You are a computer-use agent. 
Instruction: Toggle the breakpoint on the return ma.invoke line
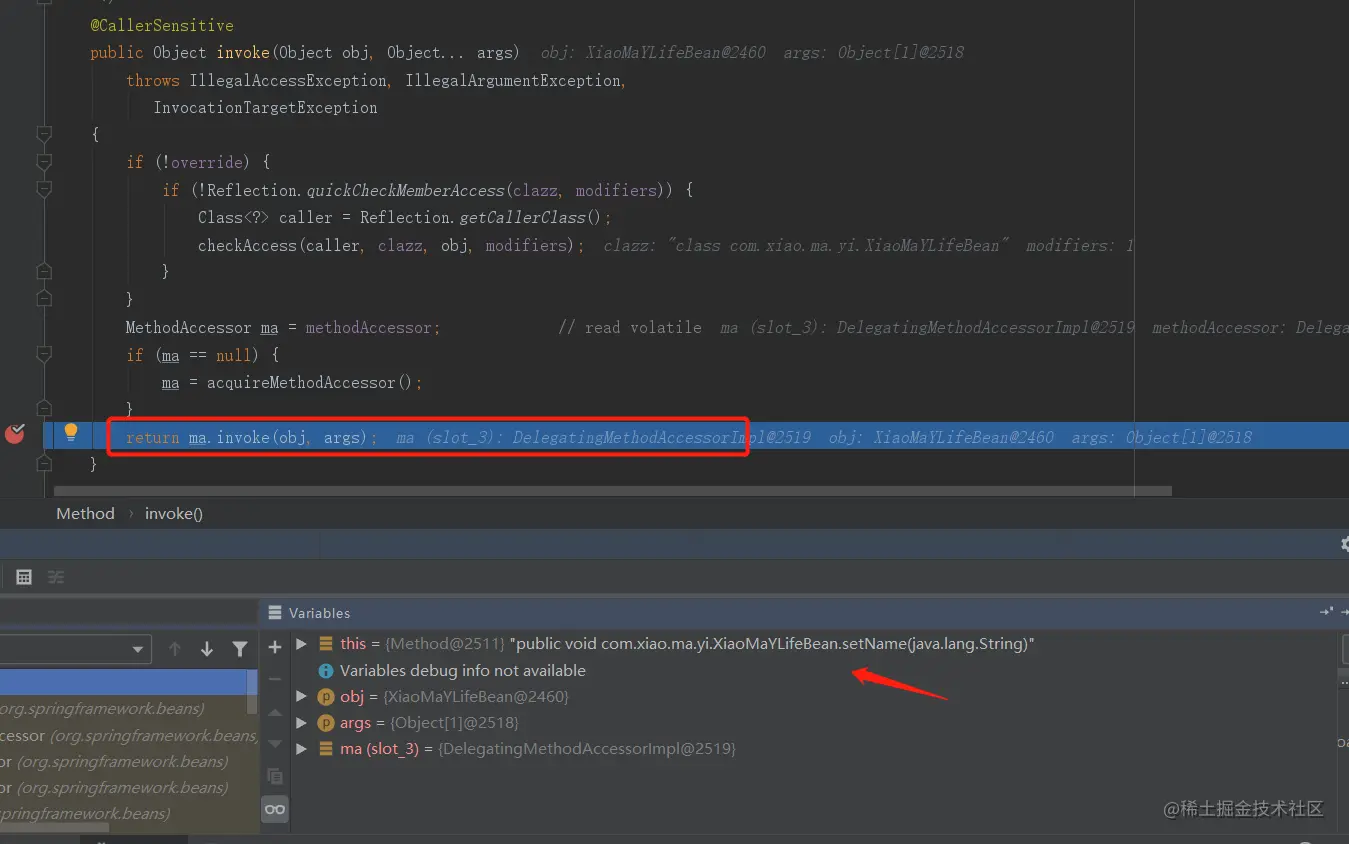point(15,434)
